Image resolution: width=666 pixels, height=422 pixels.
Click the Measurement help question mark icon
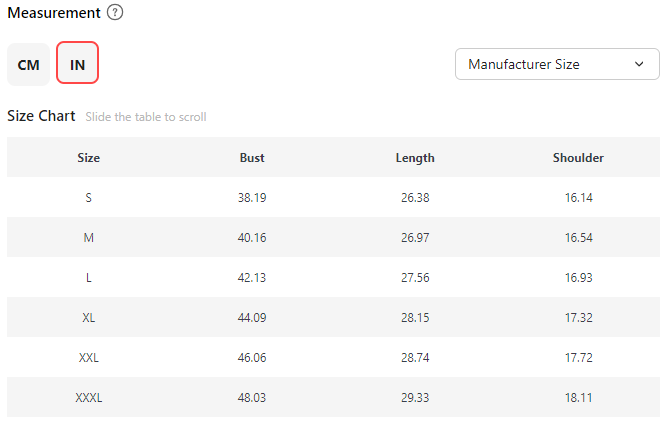[116, 13]
